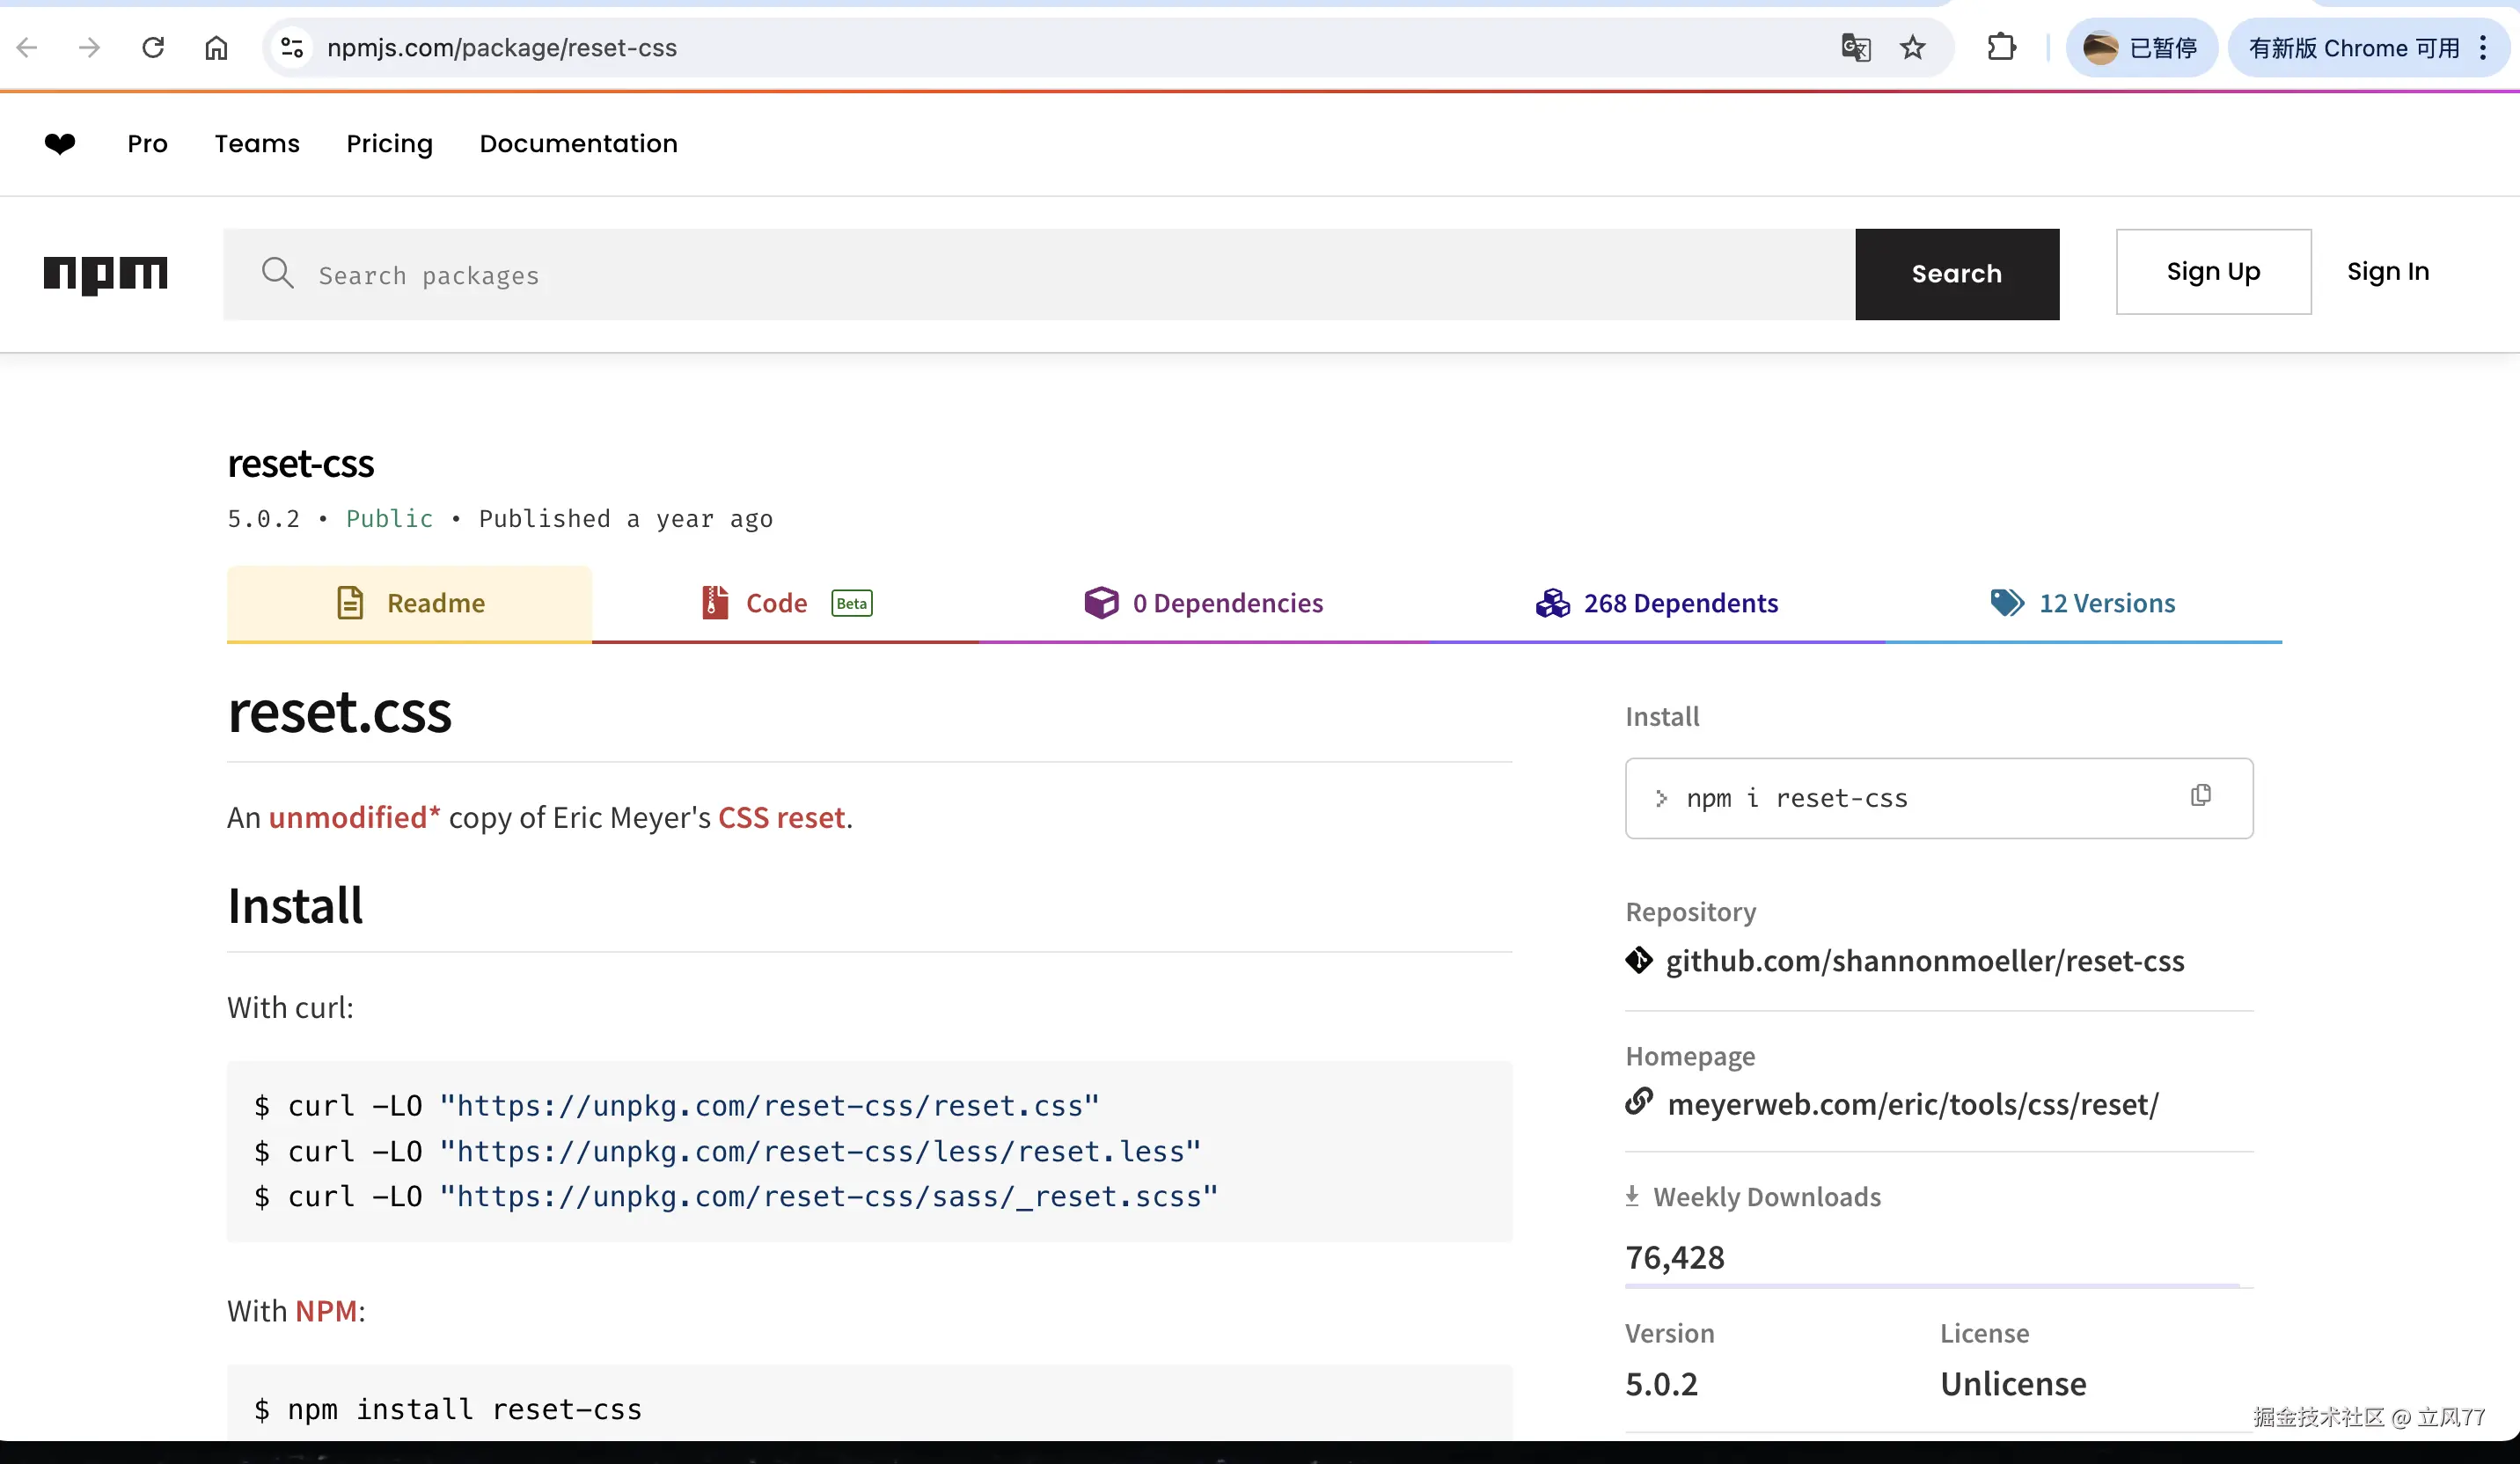
Task: Click the translate page icon
Action: 1856,47
